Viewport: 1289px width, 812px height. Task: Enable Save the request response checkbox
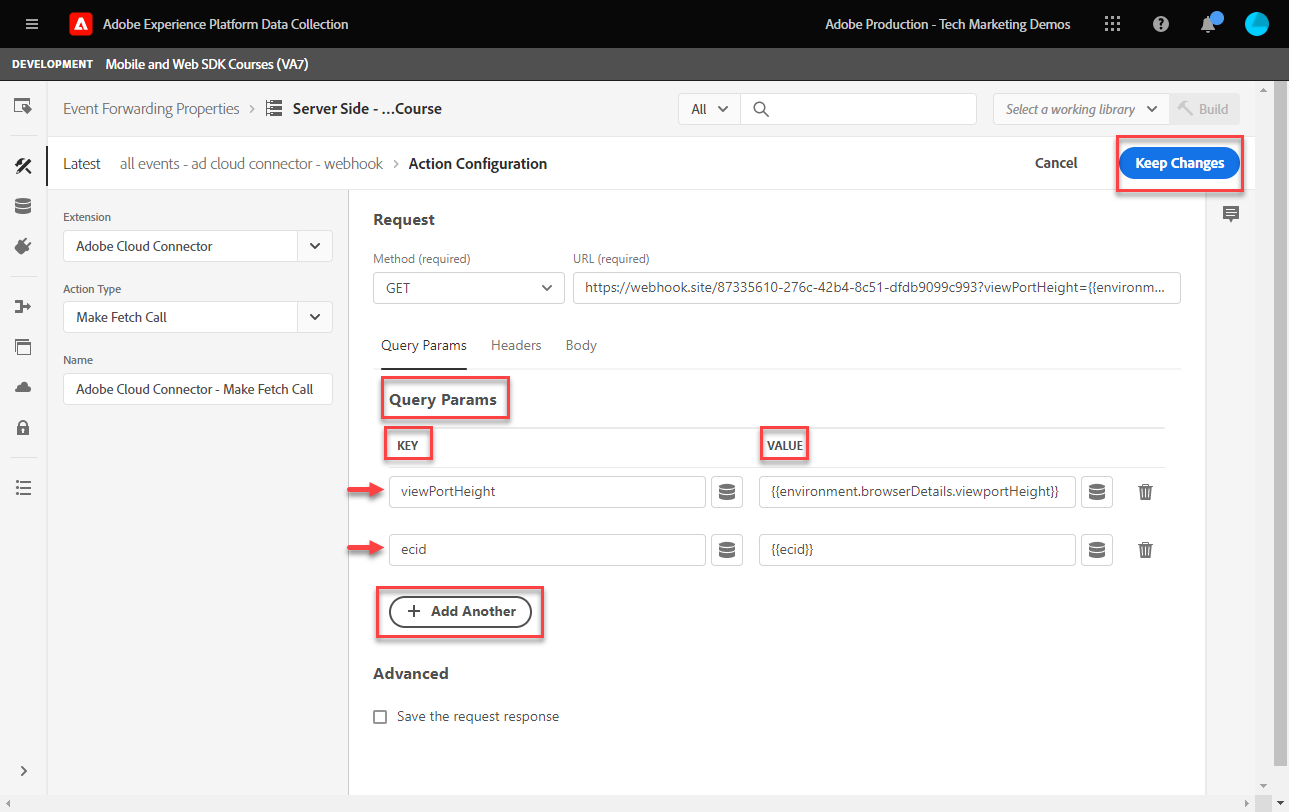tap(380, 717)
